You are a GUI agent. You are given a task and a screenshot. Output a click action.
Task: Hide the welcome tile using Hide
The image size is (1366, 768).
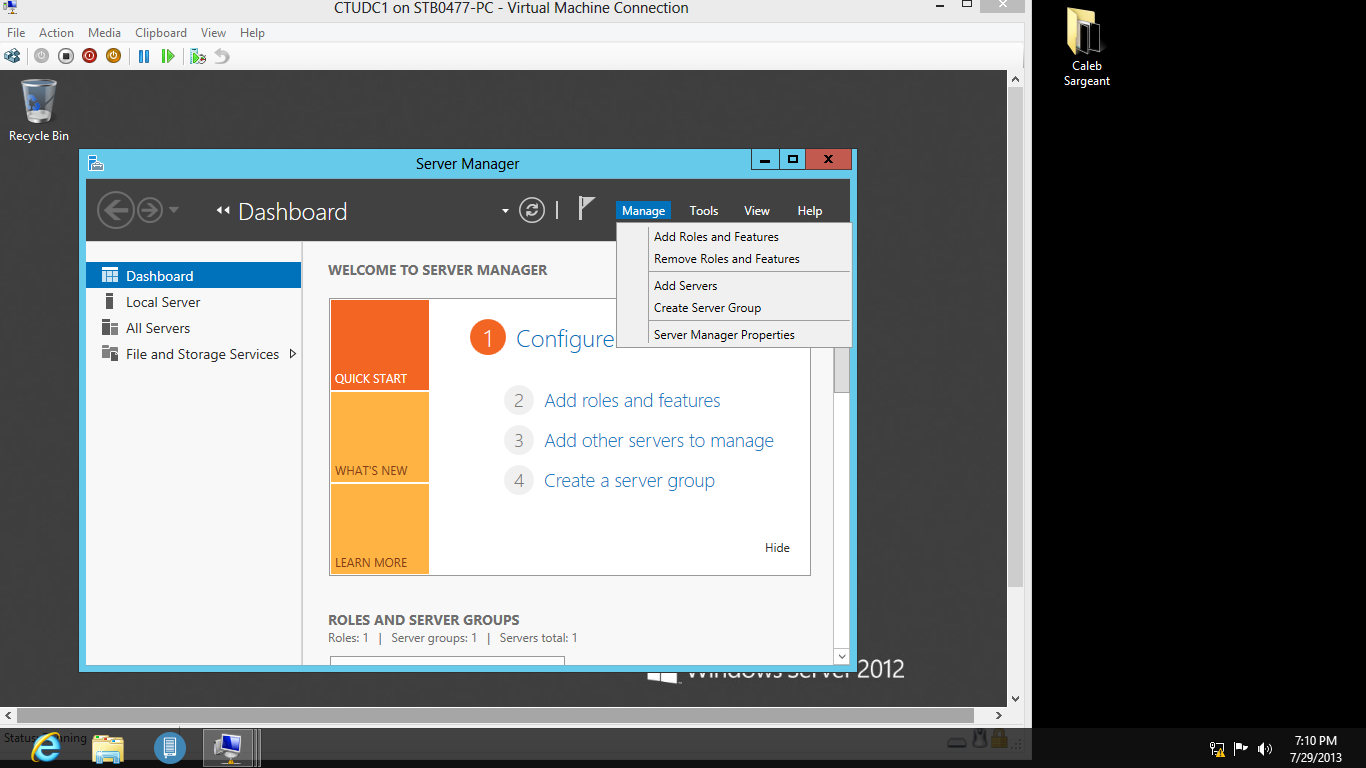point(777,548)
